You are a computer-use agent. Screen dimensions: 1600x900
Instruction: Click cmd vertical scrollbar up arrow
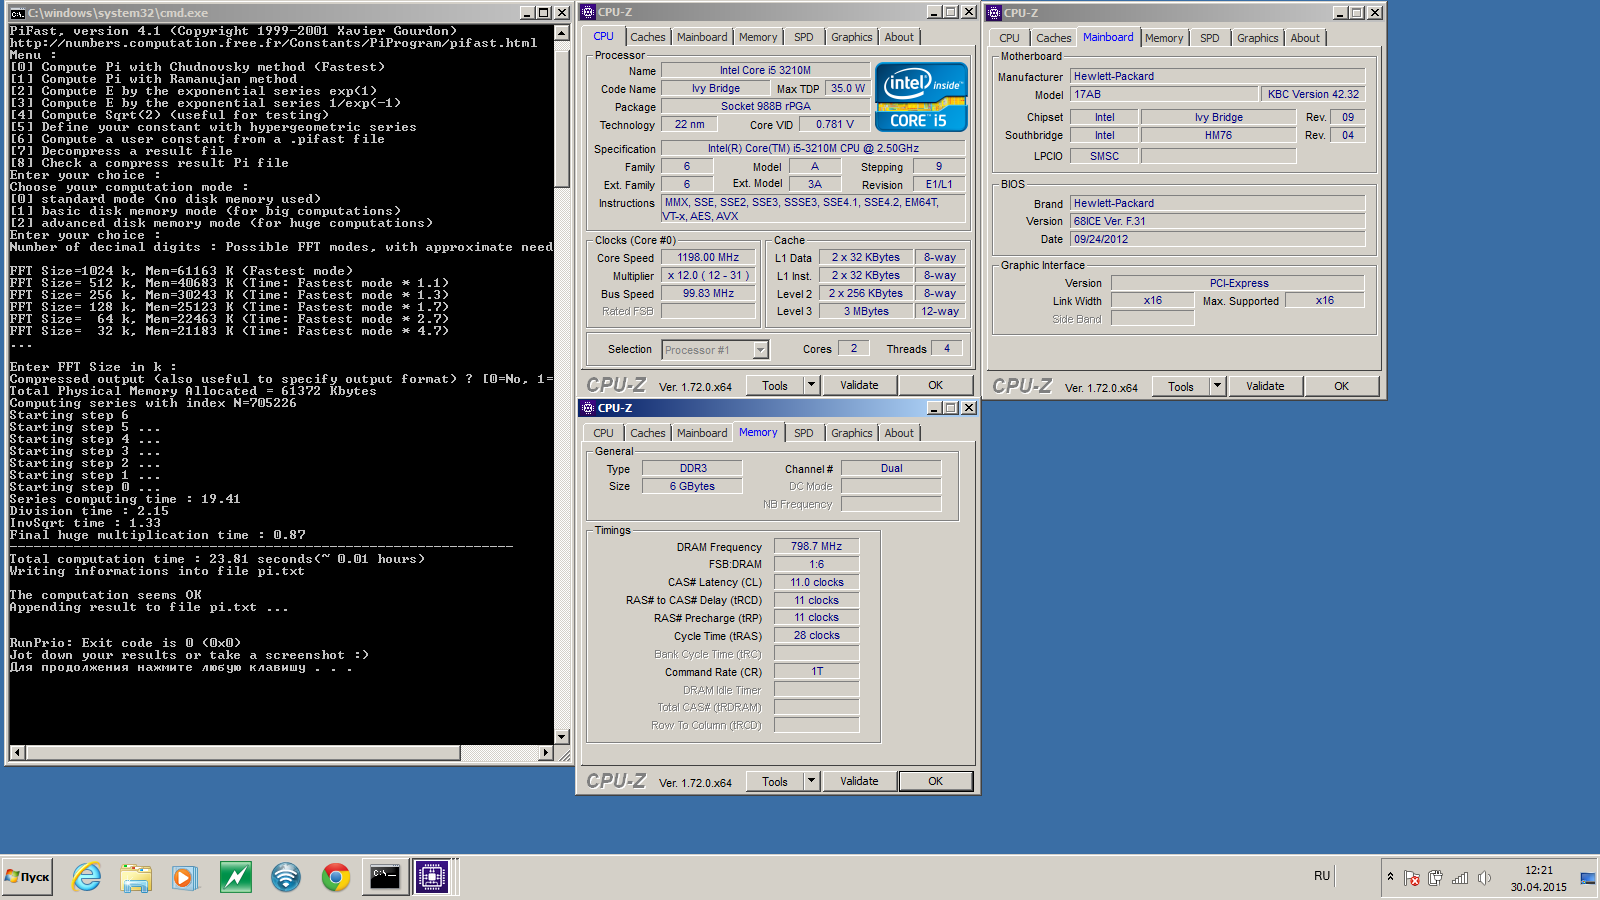click(x=561, y=34)
